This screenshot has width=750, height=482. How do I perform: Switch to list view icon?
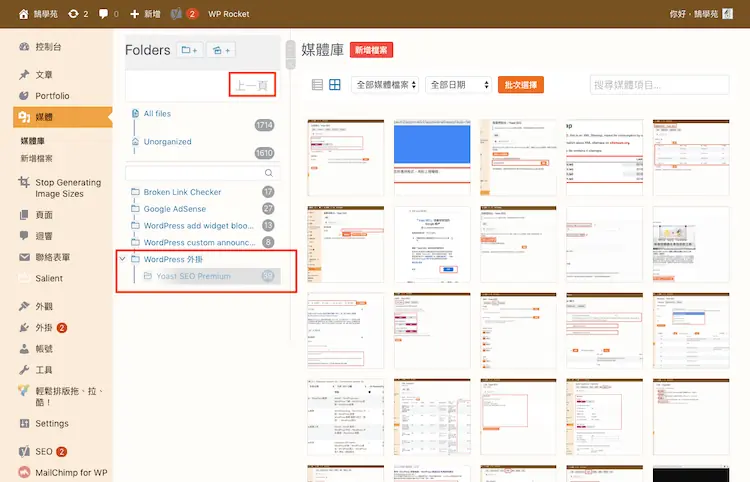(x=317, y=85)
